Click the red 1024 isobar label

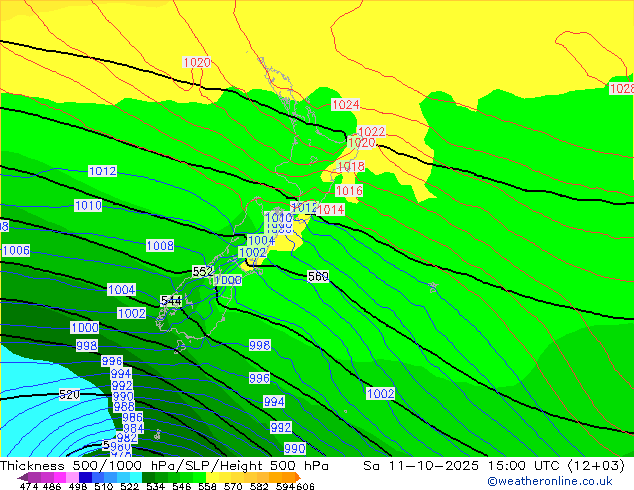point(345,105)
